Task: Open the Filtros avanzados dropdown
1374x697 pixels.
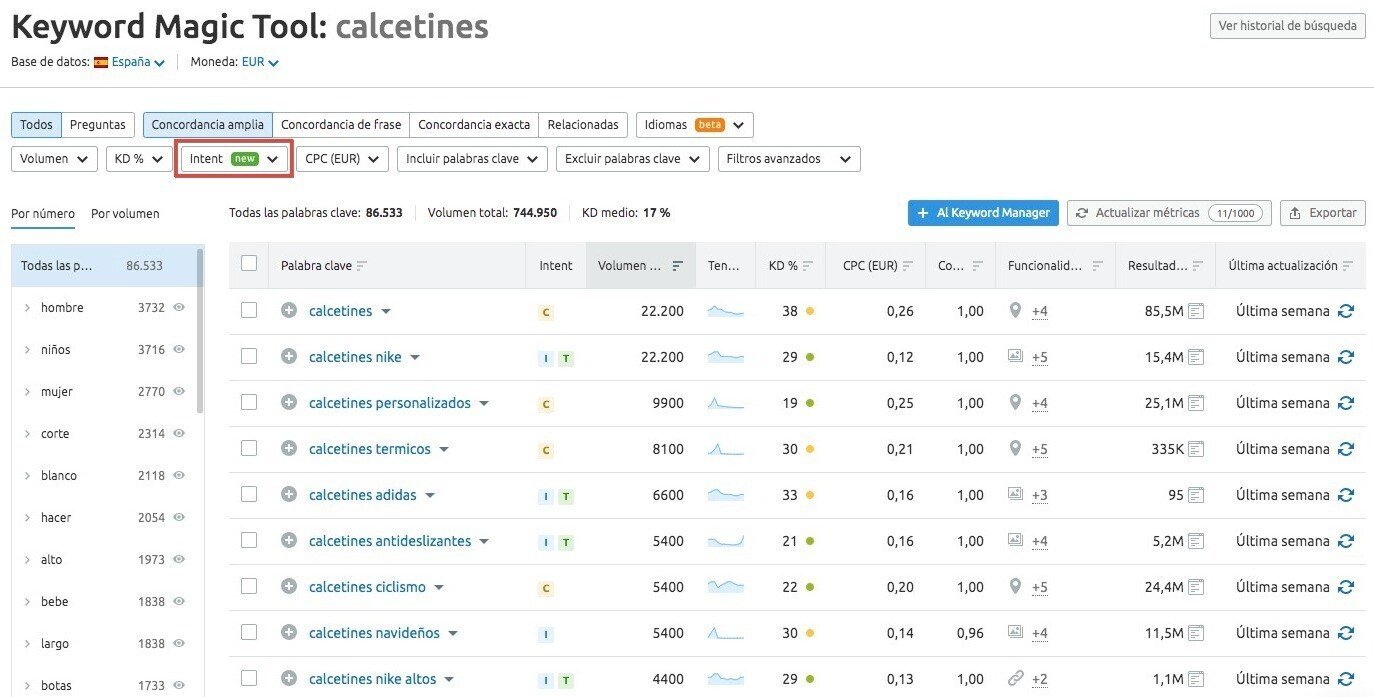Action: pos(788,159)
